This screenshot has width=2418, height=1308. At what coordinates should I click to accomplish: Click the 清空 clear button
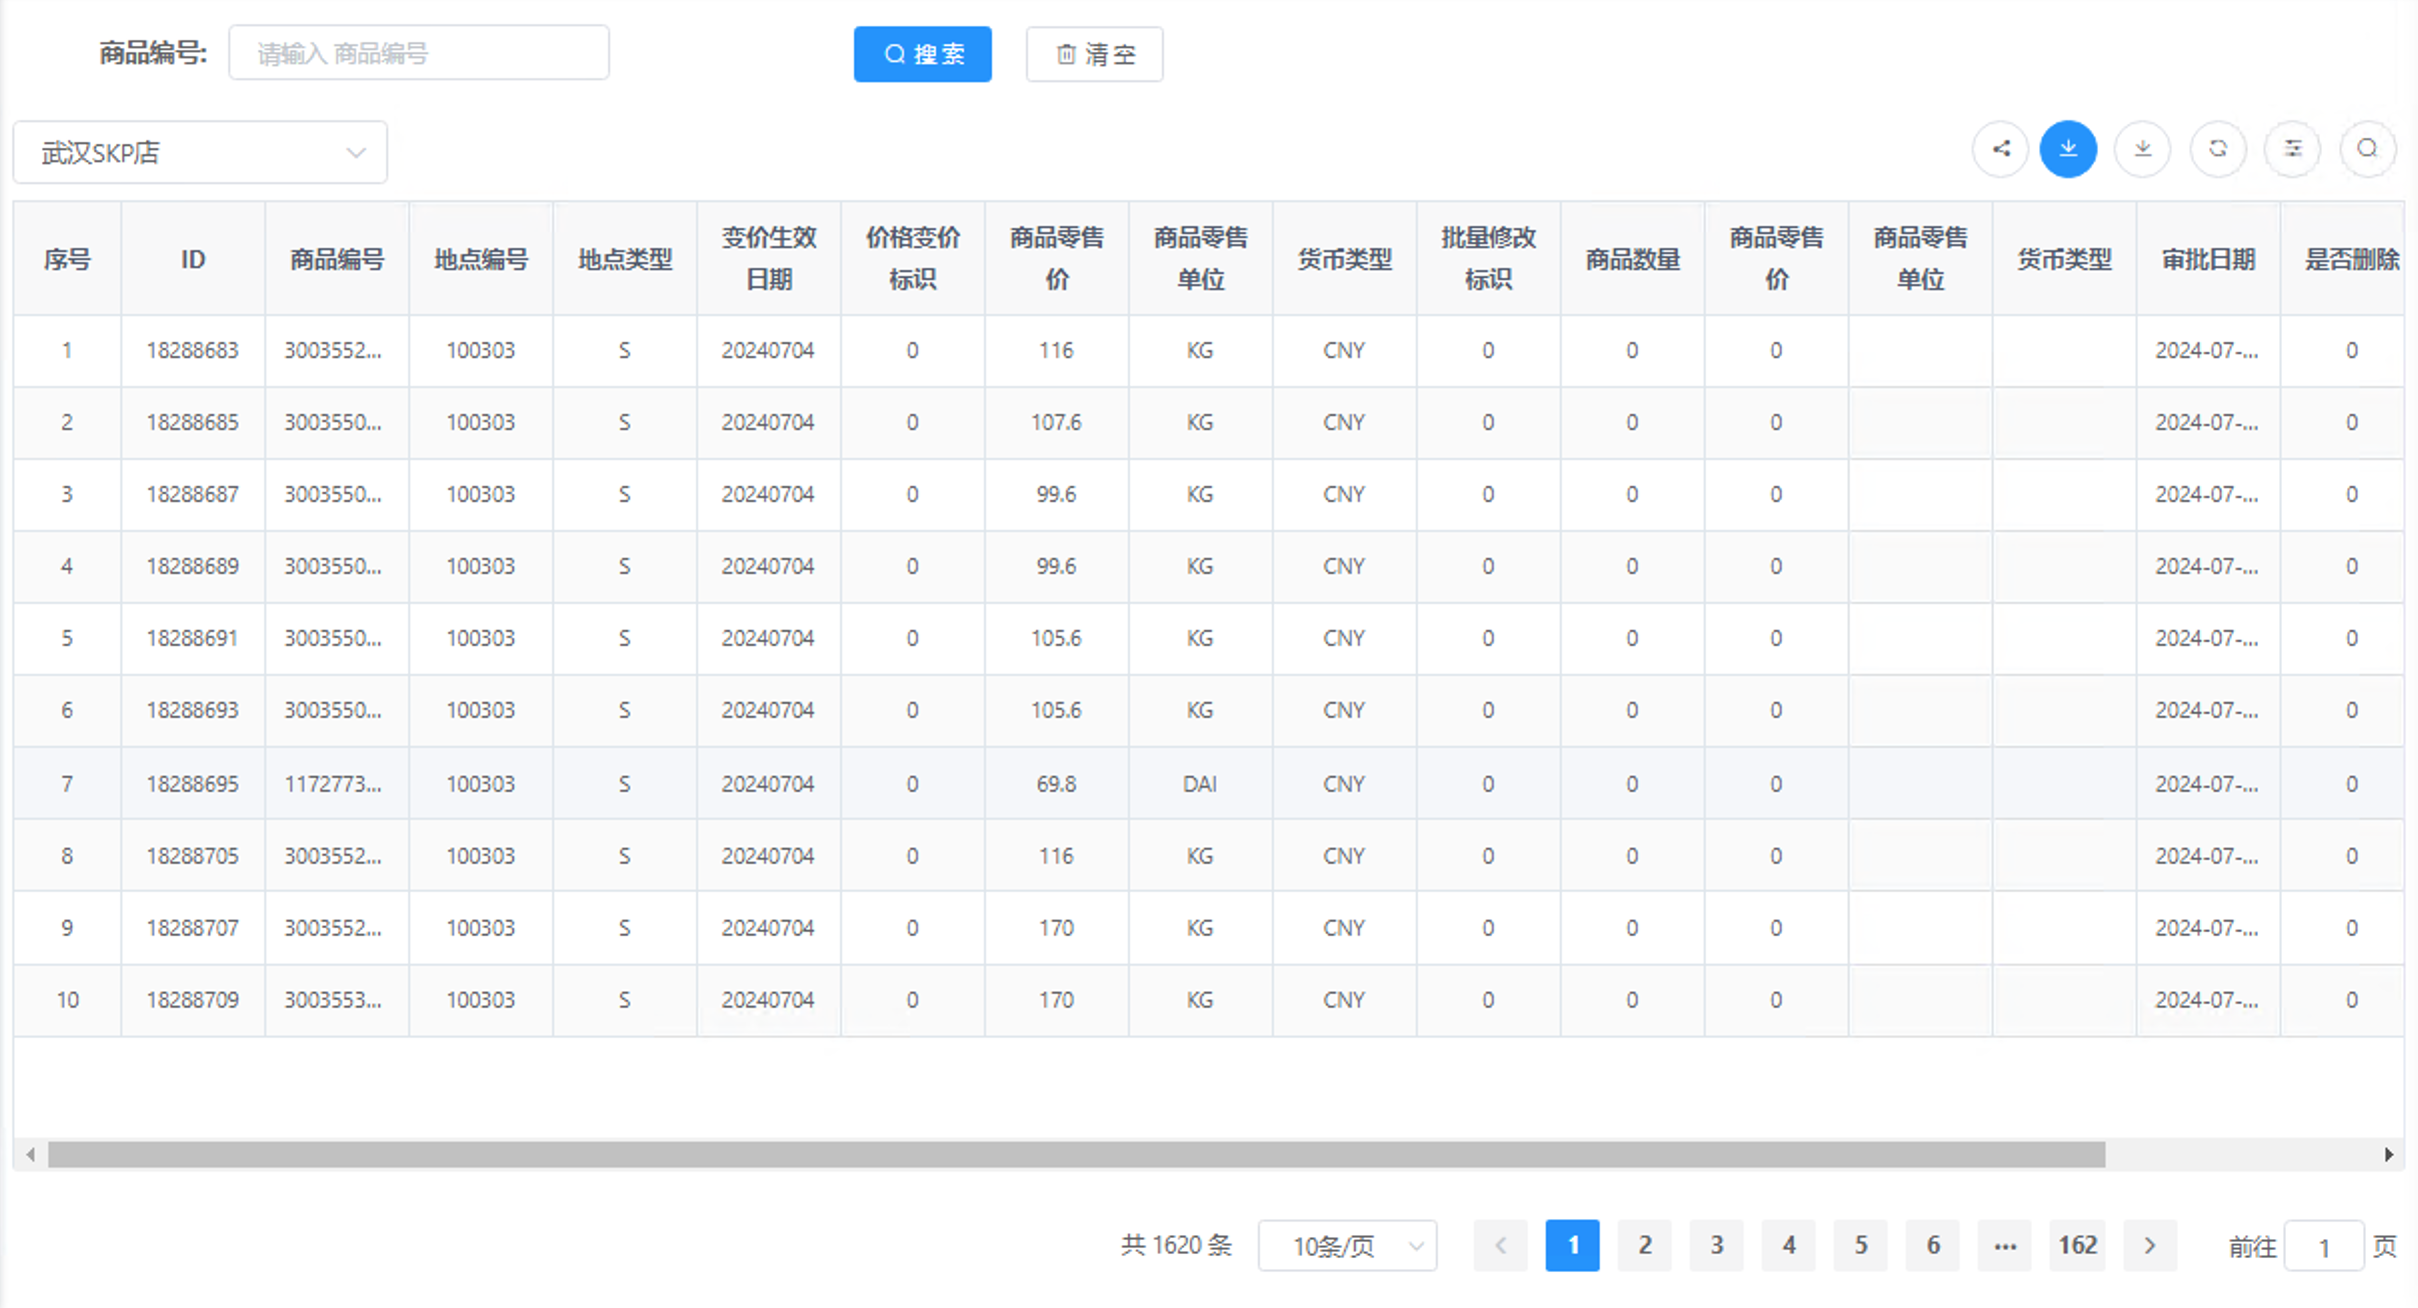pos(1094,54)
